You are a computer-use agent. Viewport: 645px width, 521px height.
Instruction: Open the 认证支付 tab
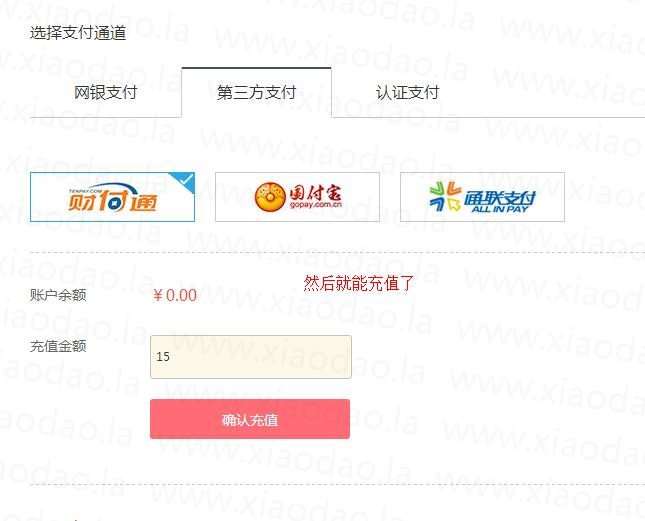click(x=407, y=93)
